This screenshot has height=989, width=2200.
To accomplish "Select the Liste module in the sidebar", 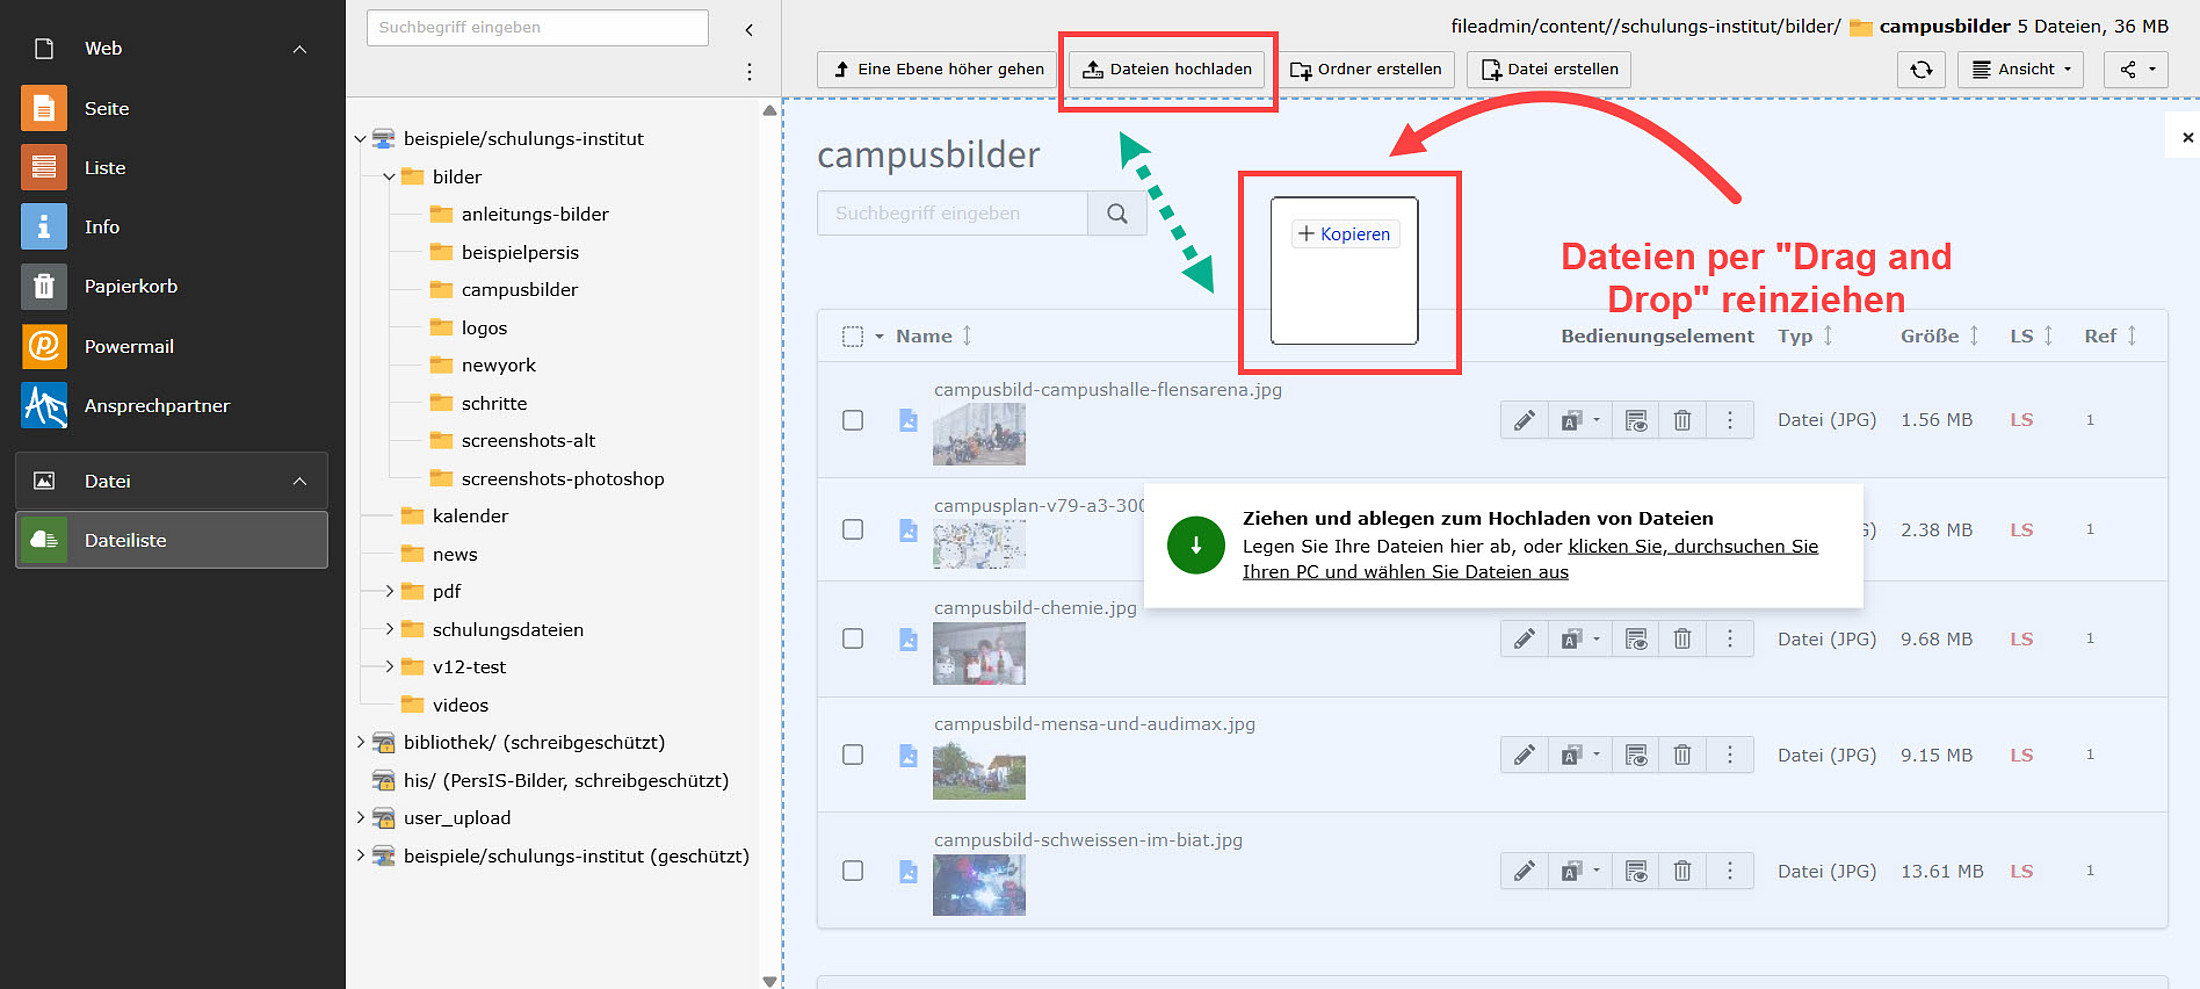I will [x=104, y=168].
